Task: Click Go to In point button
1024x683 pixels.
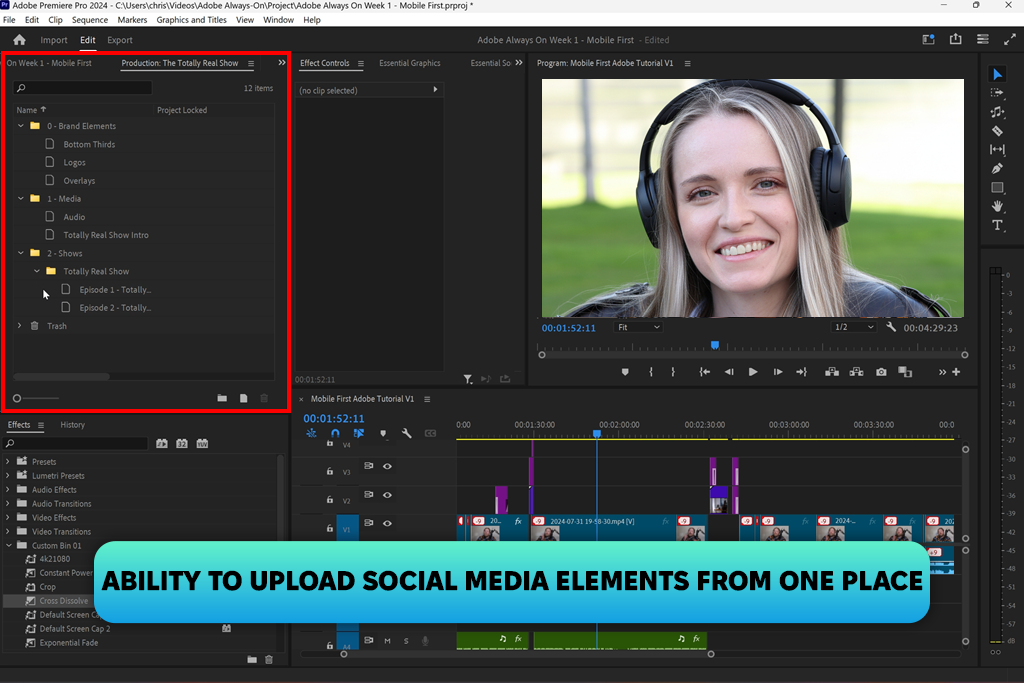Action: 705,372
